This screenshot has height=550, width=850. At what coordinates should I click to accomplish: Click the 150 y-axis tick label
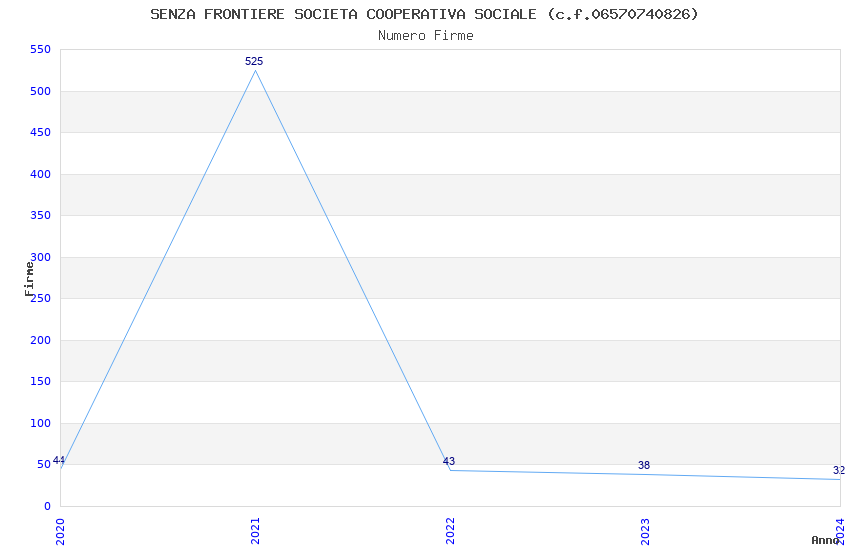coord(41,381)
